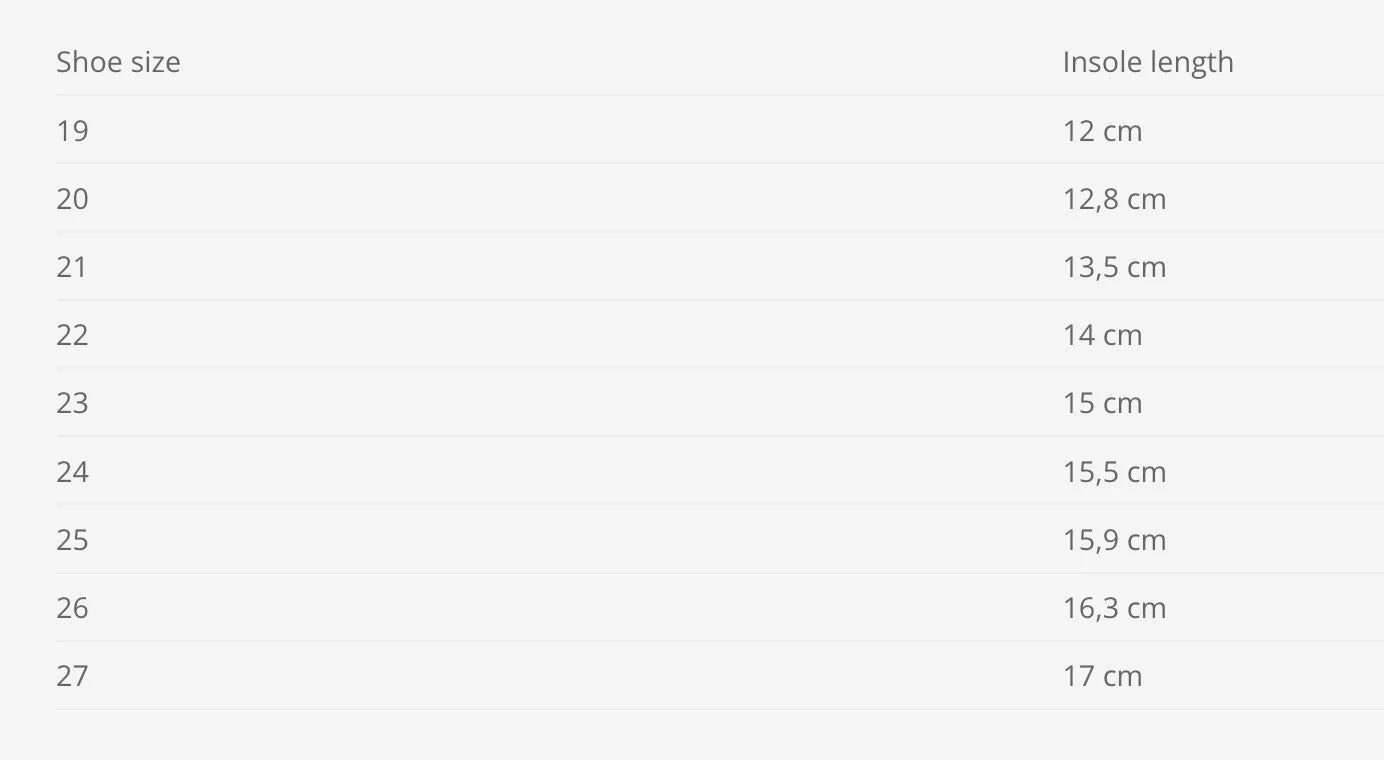Select shoe size 27 cell

[x=72, y=676]
